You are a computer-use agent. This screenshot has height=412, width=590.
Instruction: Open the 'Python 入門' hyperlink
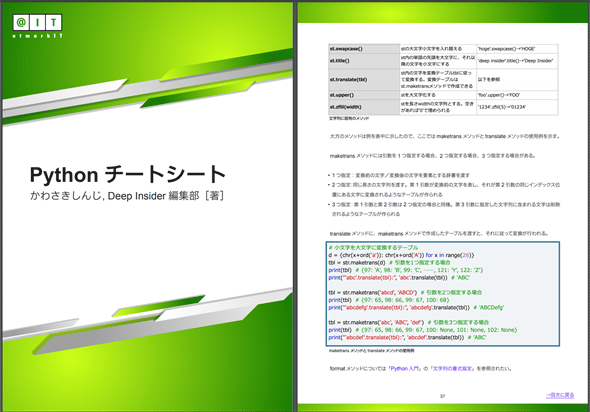pyautogui.click(x=404, y=369)
